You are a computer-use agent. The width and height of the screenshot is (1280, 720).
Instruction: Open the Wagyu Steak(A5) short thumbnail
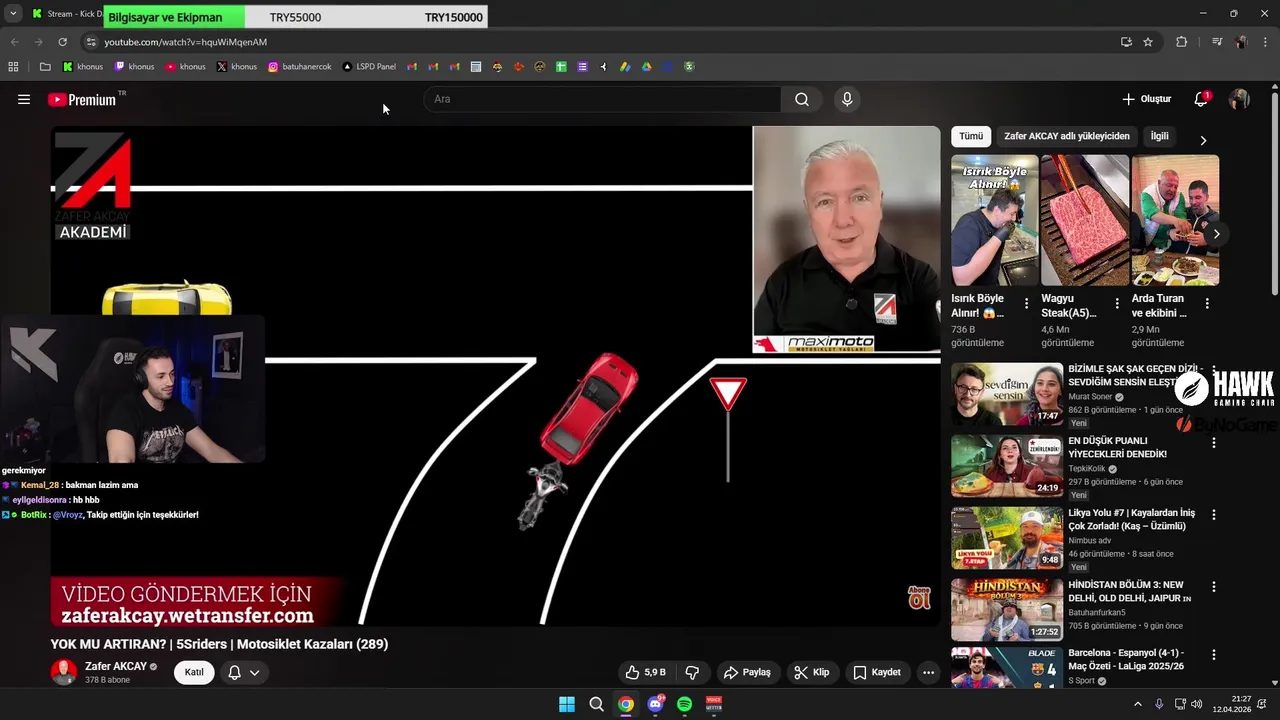click(x=1085, y=220)
